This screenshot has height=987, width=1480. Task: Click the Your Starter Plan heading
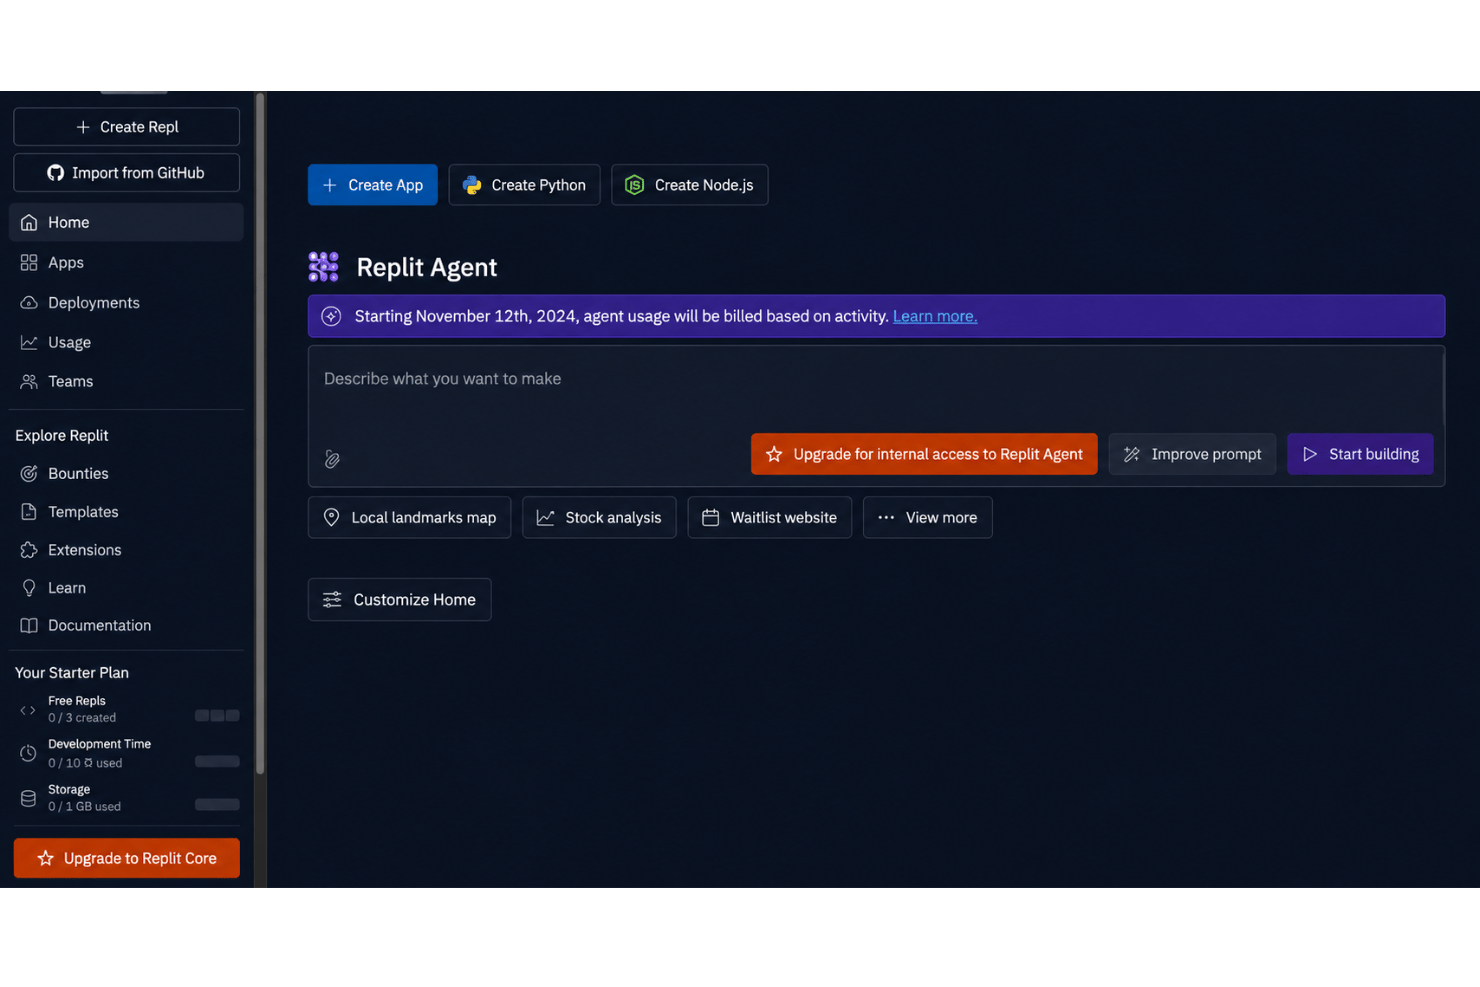(72, 672)
